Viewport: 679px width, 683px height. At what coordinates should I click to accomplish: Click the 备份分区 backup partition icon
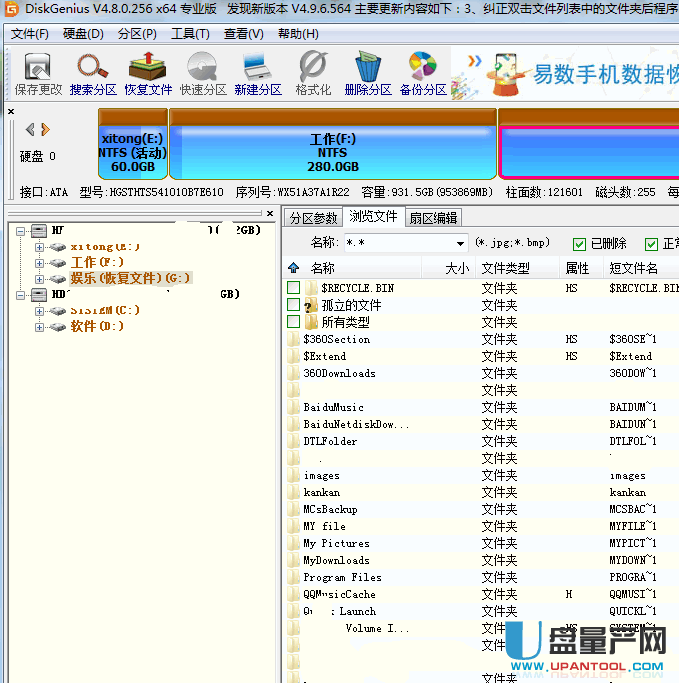pyautogui.click(x=423, y=74)
